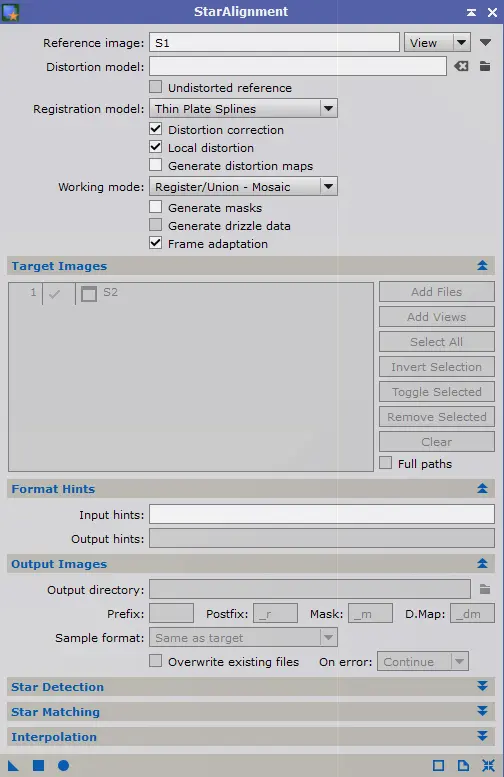Open the Sample format dropdown
Viewport: 504px width, 777px height.
[243, 638]
